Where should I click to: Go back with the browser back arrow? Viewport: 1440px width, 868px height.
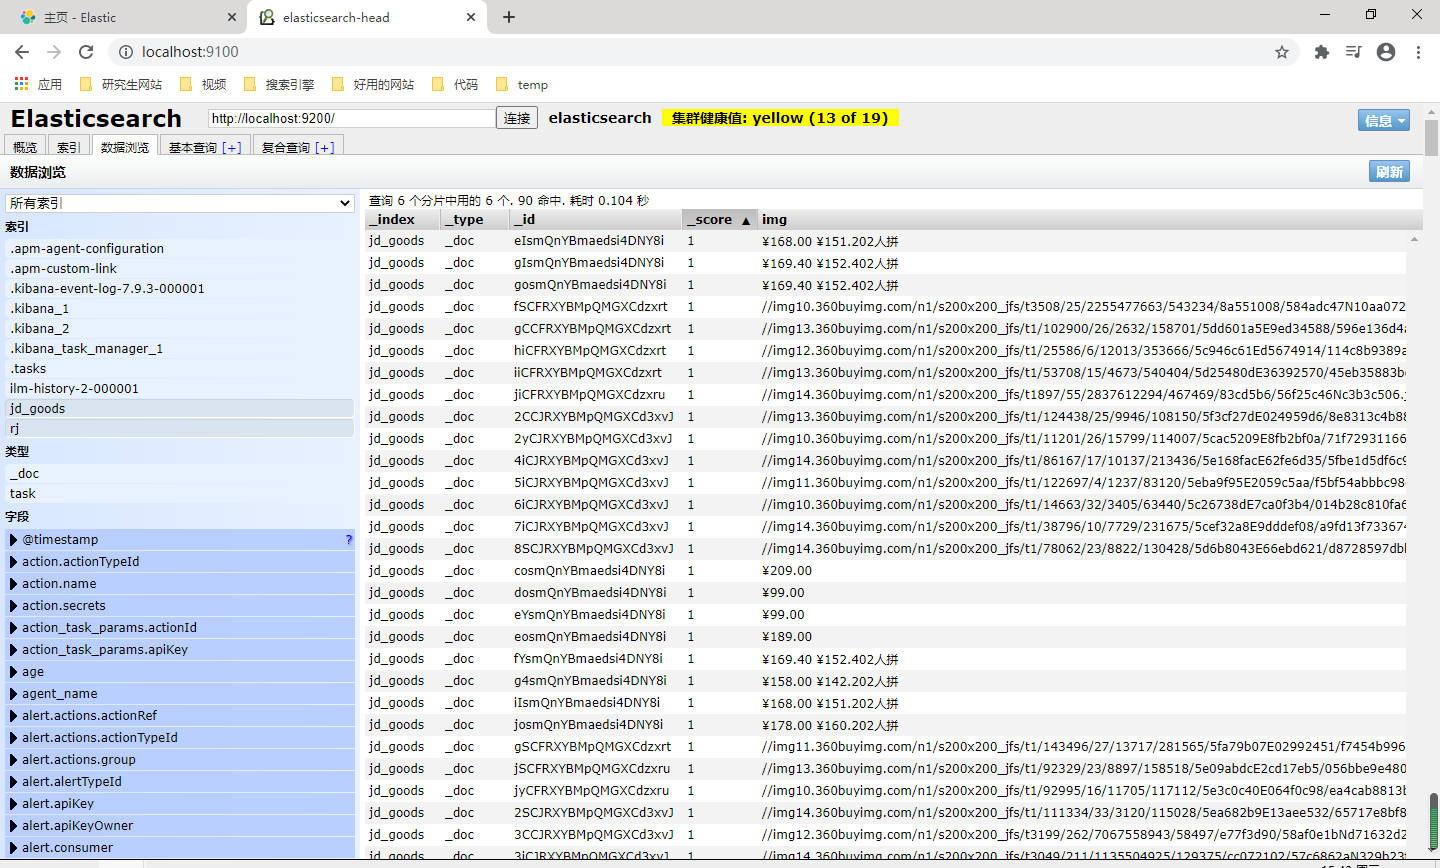[x=22, y=52]
